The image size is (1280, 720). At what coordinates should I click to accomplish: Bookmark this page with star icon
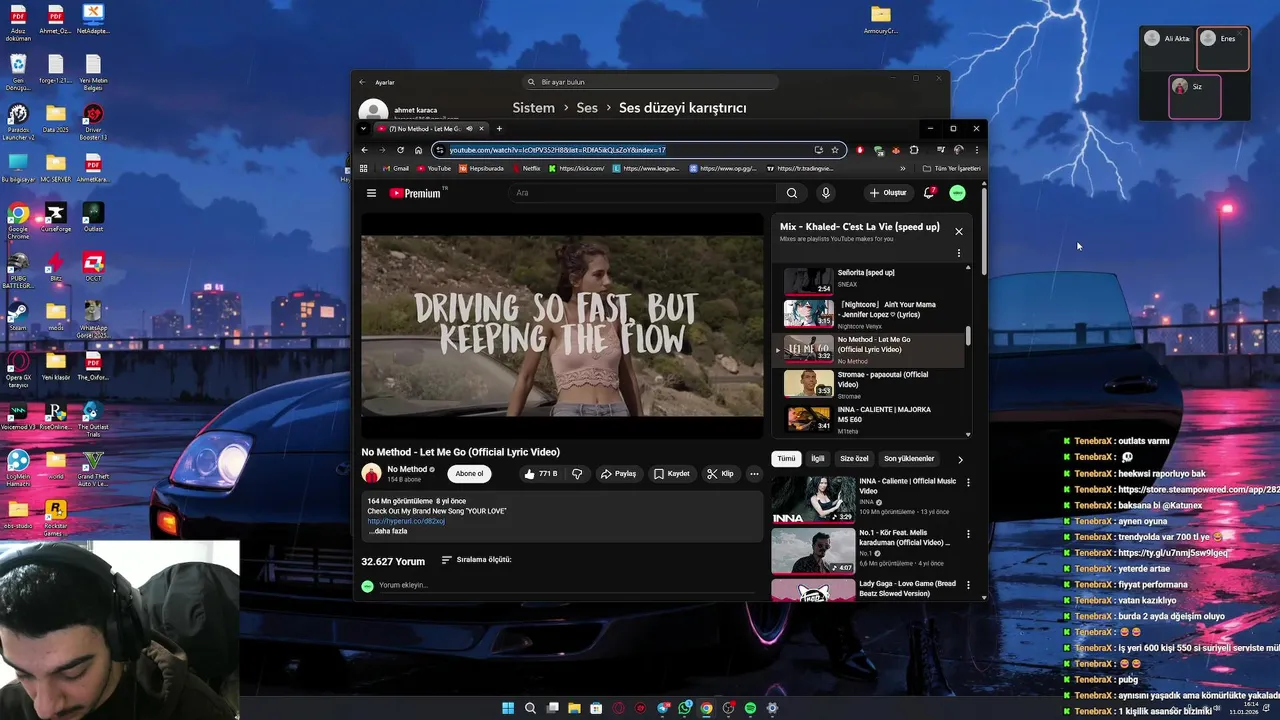835,150
